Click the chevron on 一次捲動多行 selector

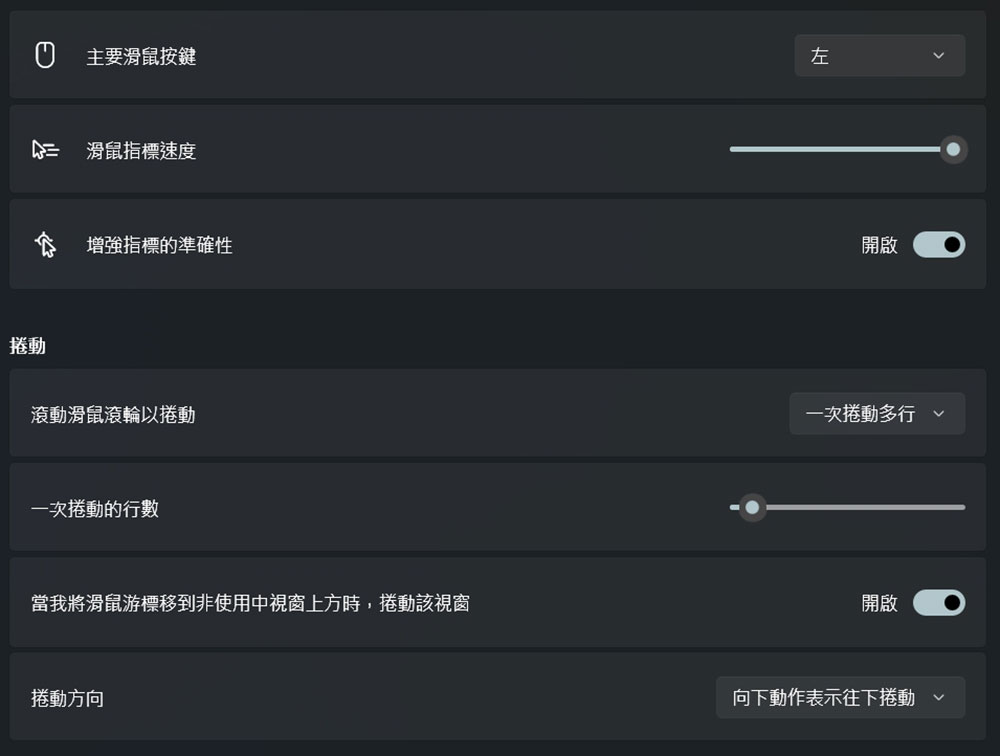click(938, 413)
